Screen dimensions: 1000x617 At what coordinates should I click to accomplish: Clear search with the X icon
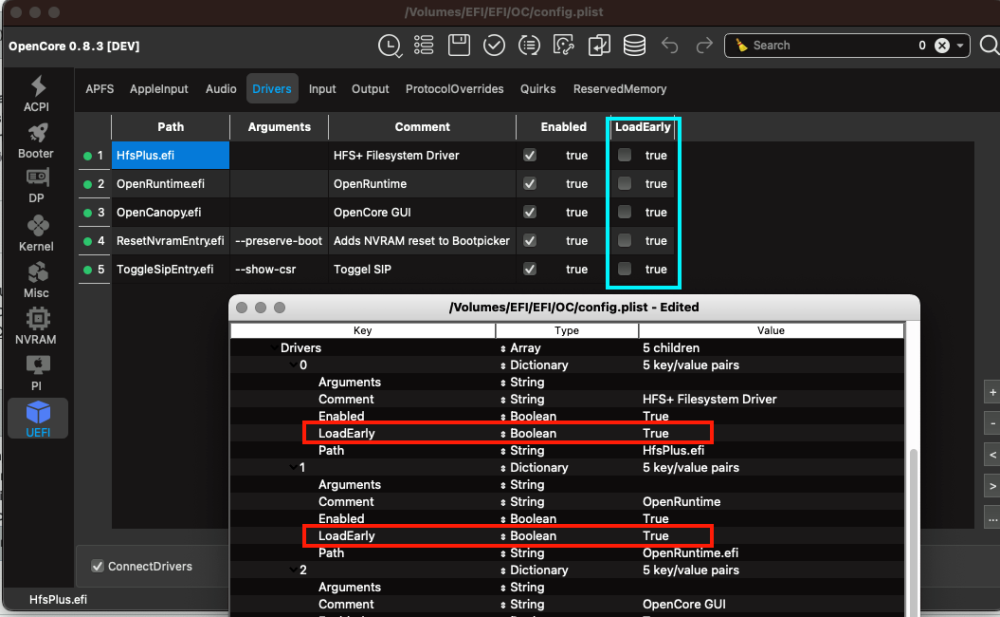(942, 45)
